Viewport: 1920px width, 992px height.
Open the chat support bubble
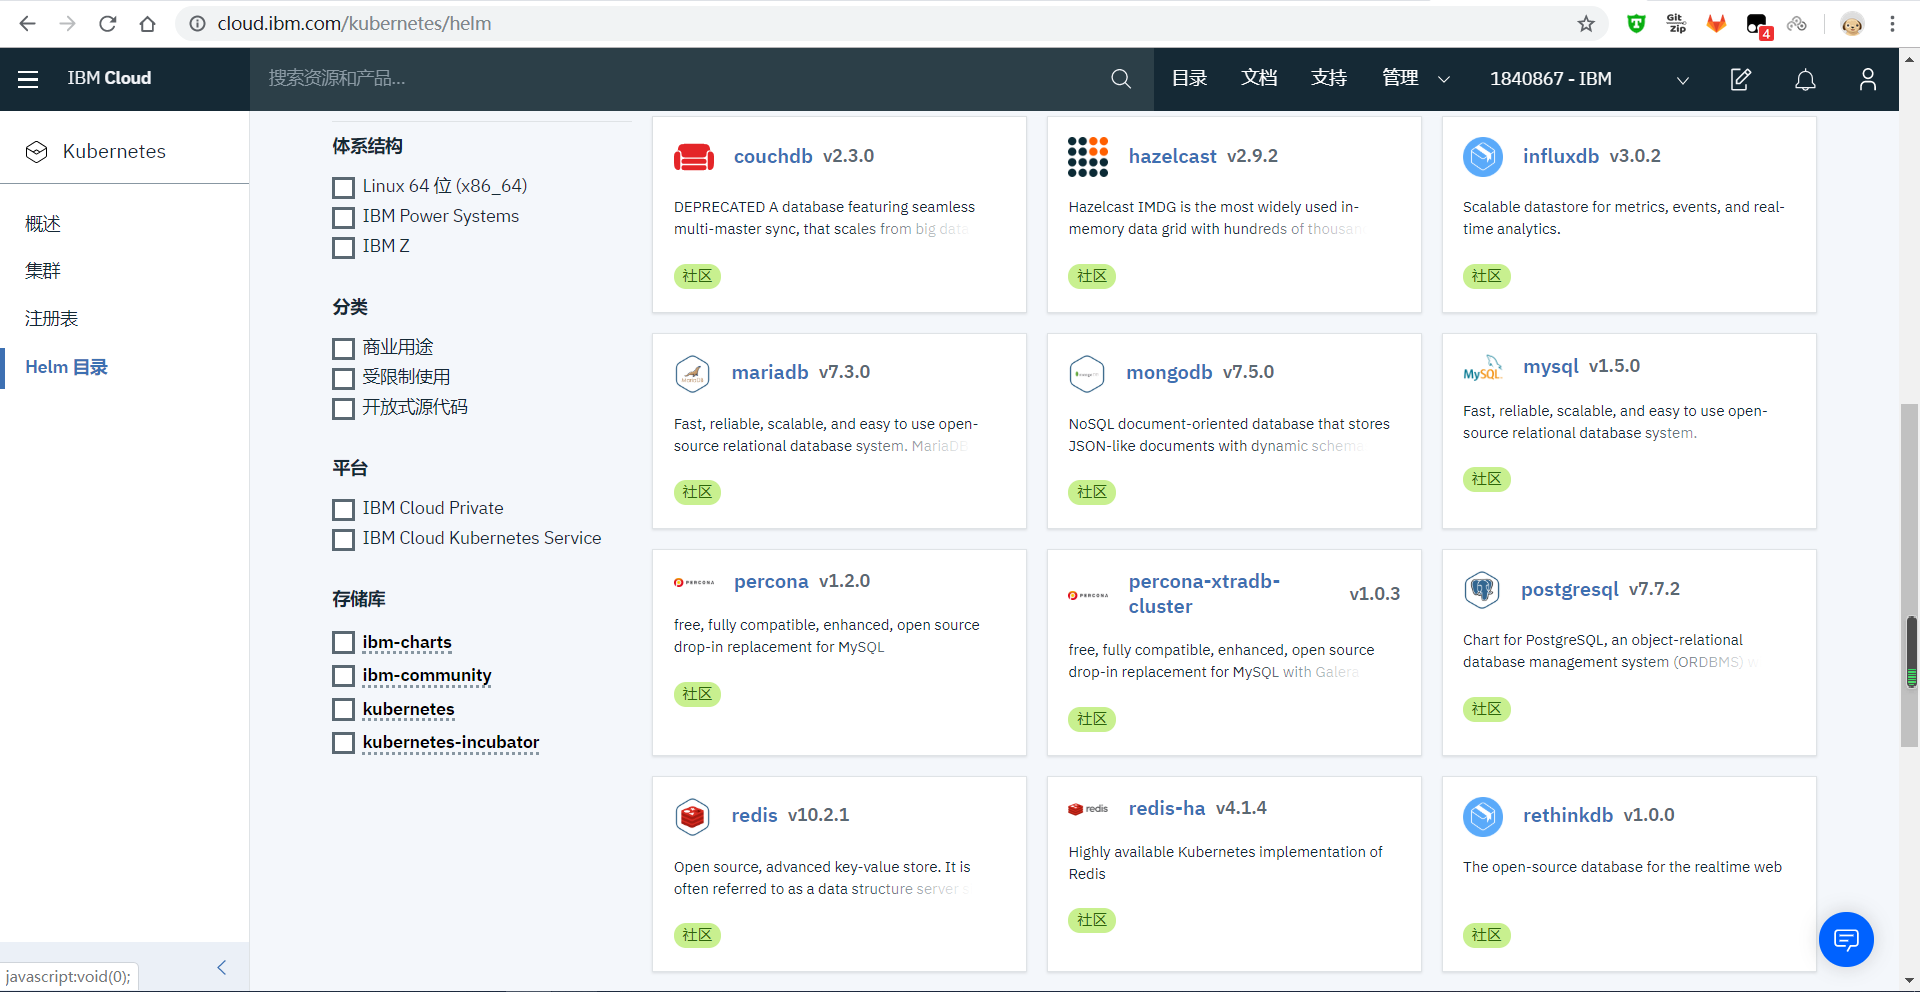coord(1846,940)
